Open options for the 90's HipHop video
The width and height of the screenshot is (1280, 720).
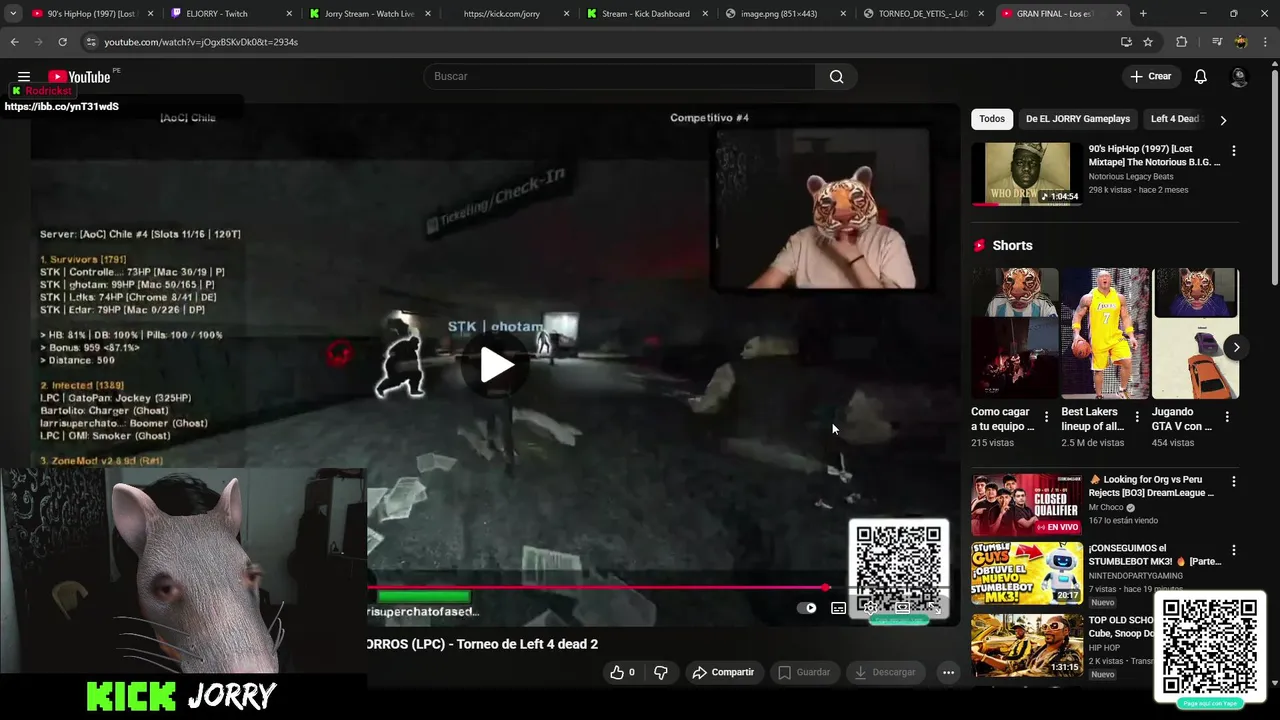tap(1233, 151)
